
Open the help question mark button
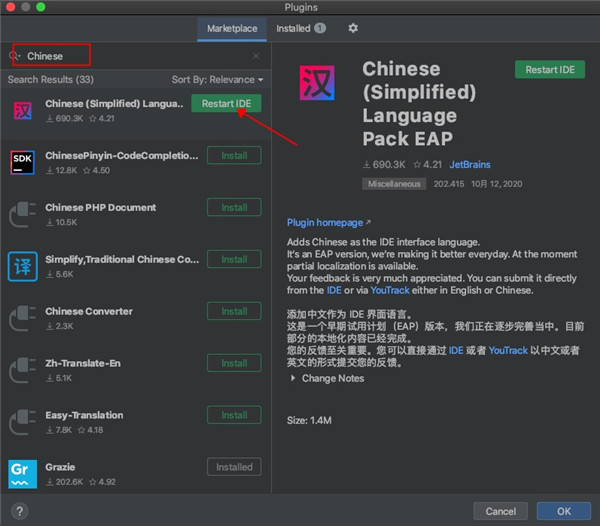(x=19, y=511)
